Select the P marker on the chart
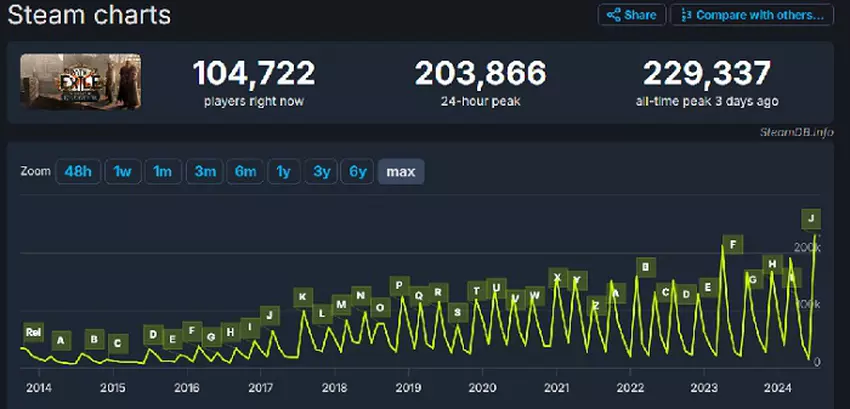850x409 pixels. tap(399, 286)
